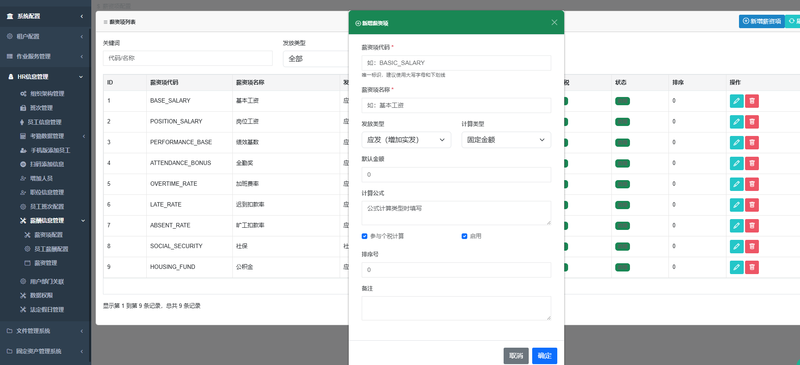Edit the LATE_RATE row
Viewport: 800px width, 365px height.
tap(736, 205)
